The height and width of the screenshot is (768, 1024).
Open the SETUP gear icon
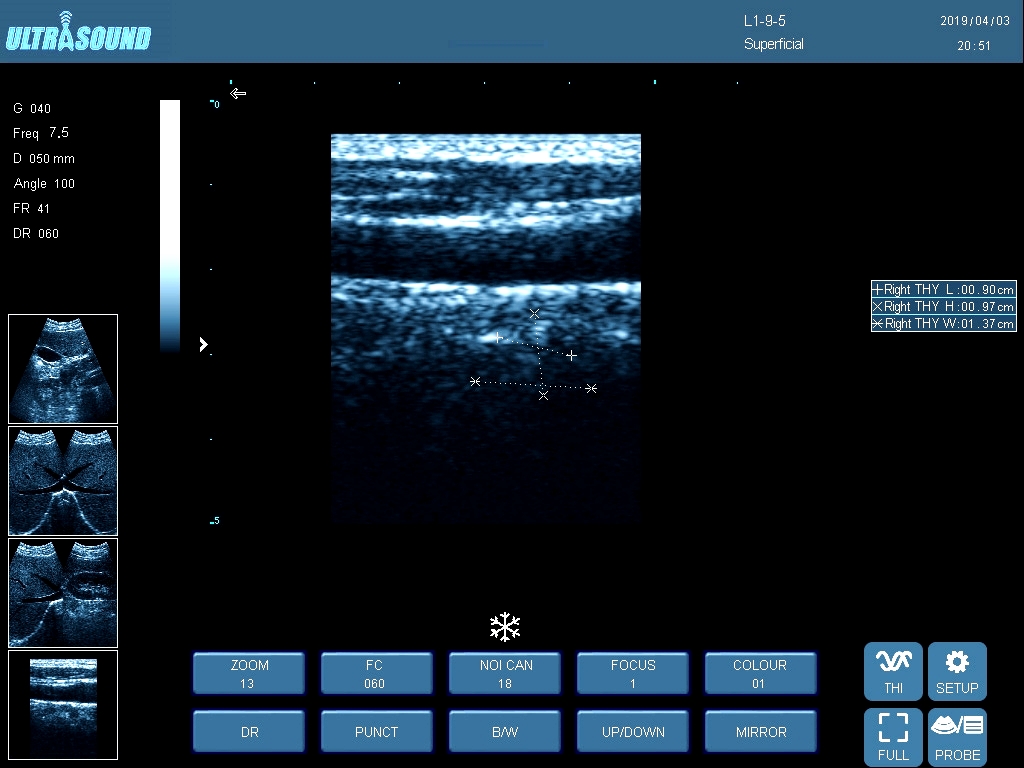[x=957, y=671]
